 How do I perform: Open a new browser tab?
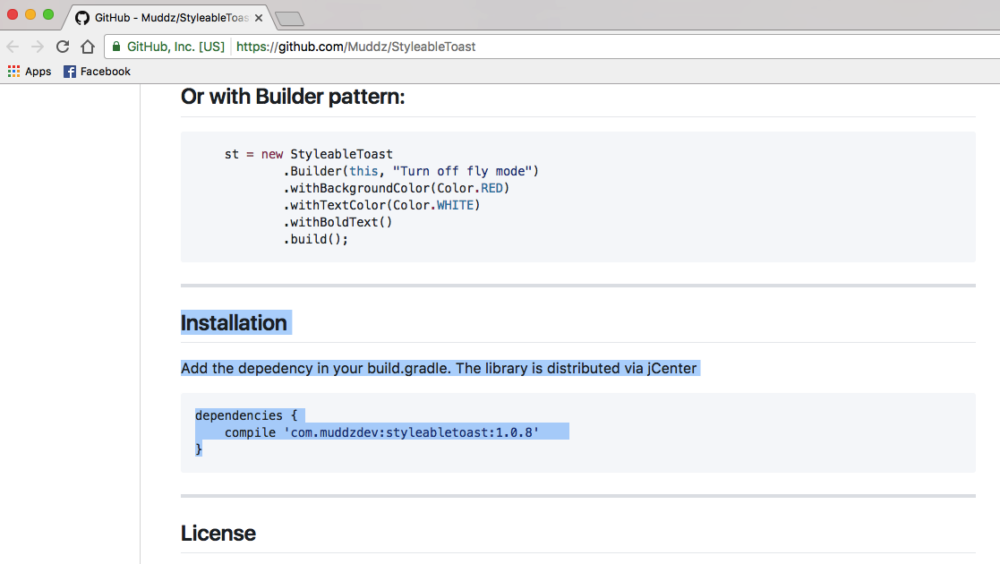[289, 18]
